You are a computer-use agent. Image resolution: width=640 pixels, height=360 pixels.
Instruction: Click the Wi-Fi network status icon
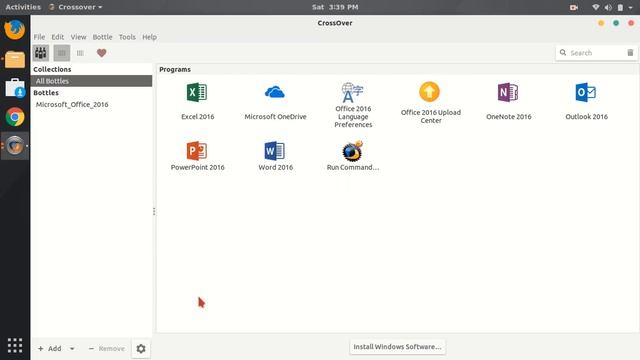[596, 7]
